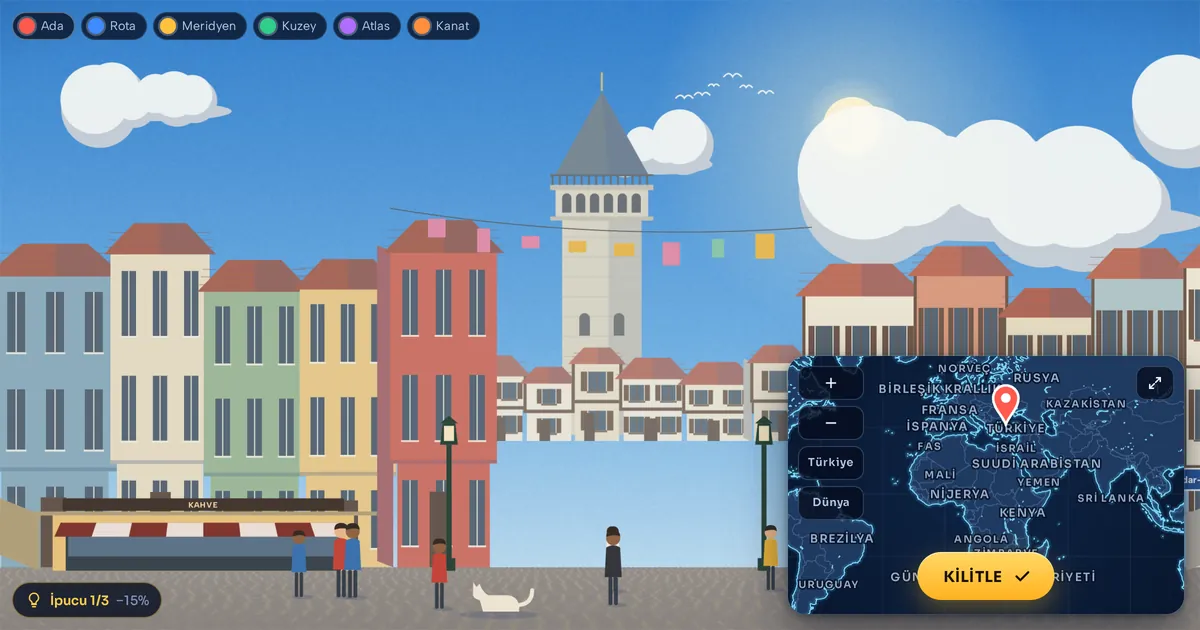Click the MALİ label on the map
This screenshot has height=630, width=1200.
(x=940, y=475)
